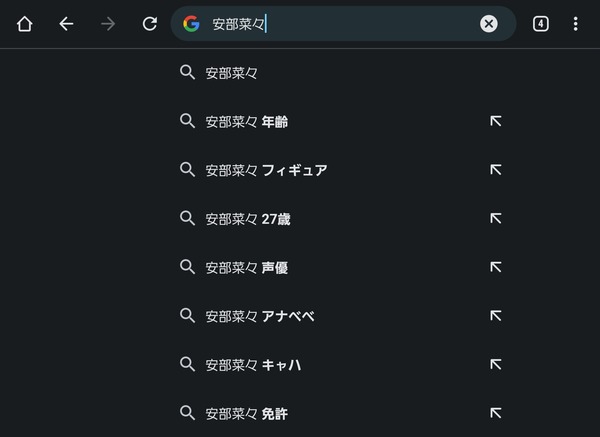Choose the 安部菜々 フィギュア suggestion

click(x=329, y=170)
